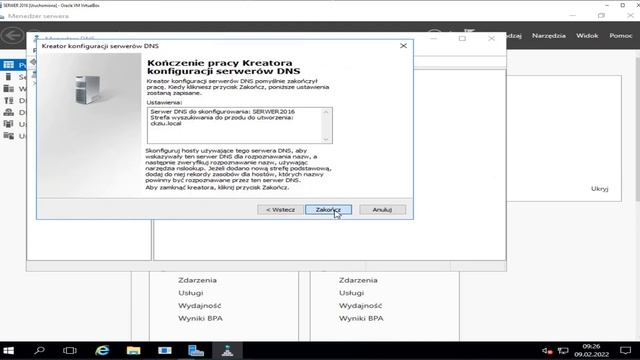Open Wydajność in the left tile
Screen dimensions: 640x360
point(200,305)
